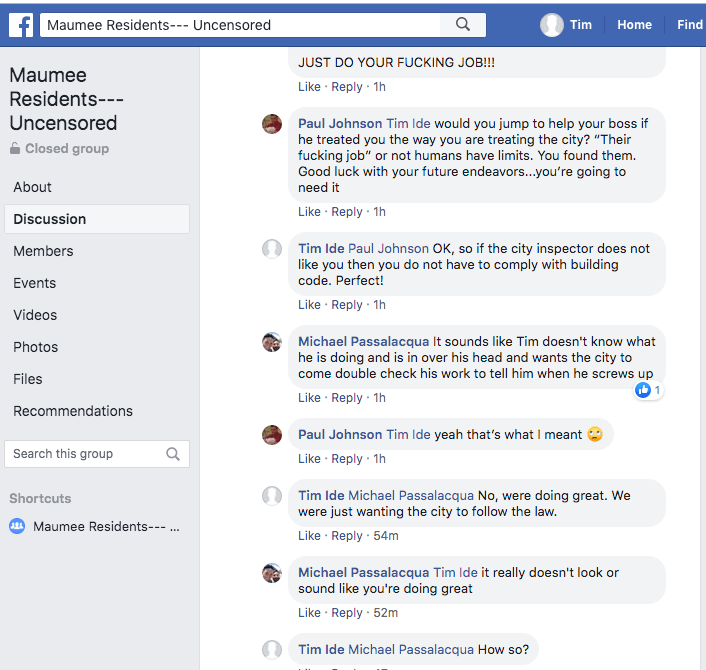Screen dimensions: 706x670
Task: Click the group icon under Shortcuts
Action: pos(17,526)
